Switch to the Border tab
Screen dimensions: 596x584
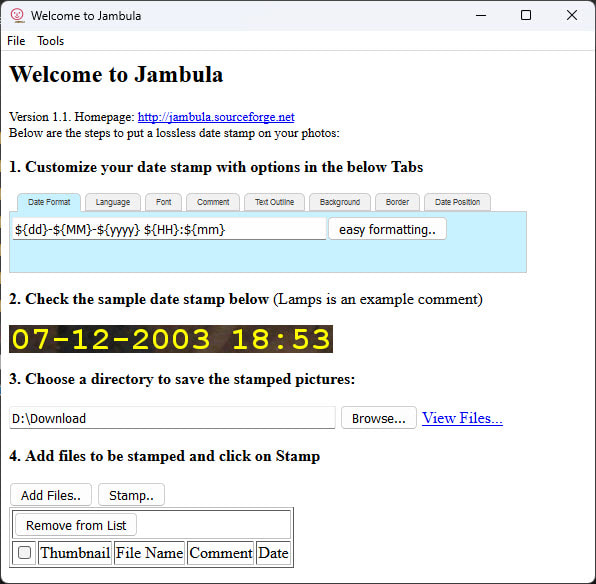click(x=397, y=202)
